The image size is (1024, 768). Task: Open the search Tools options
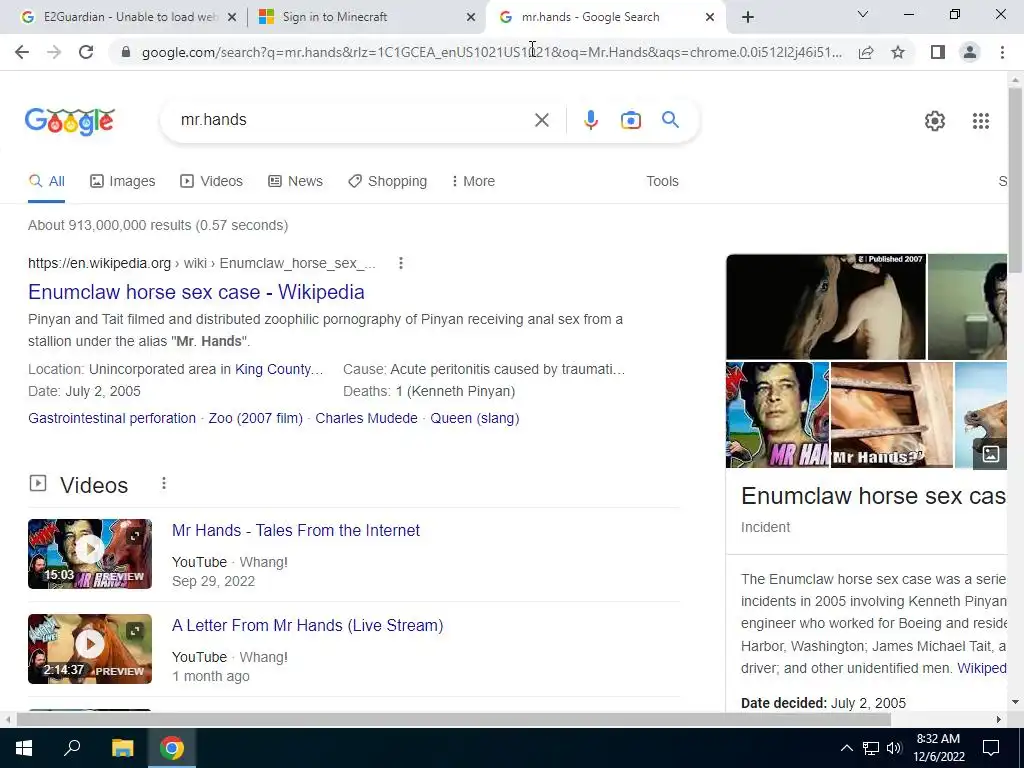662,182
